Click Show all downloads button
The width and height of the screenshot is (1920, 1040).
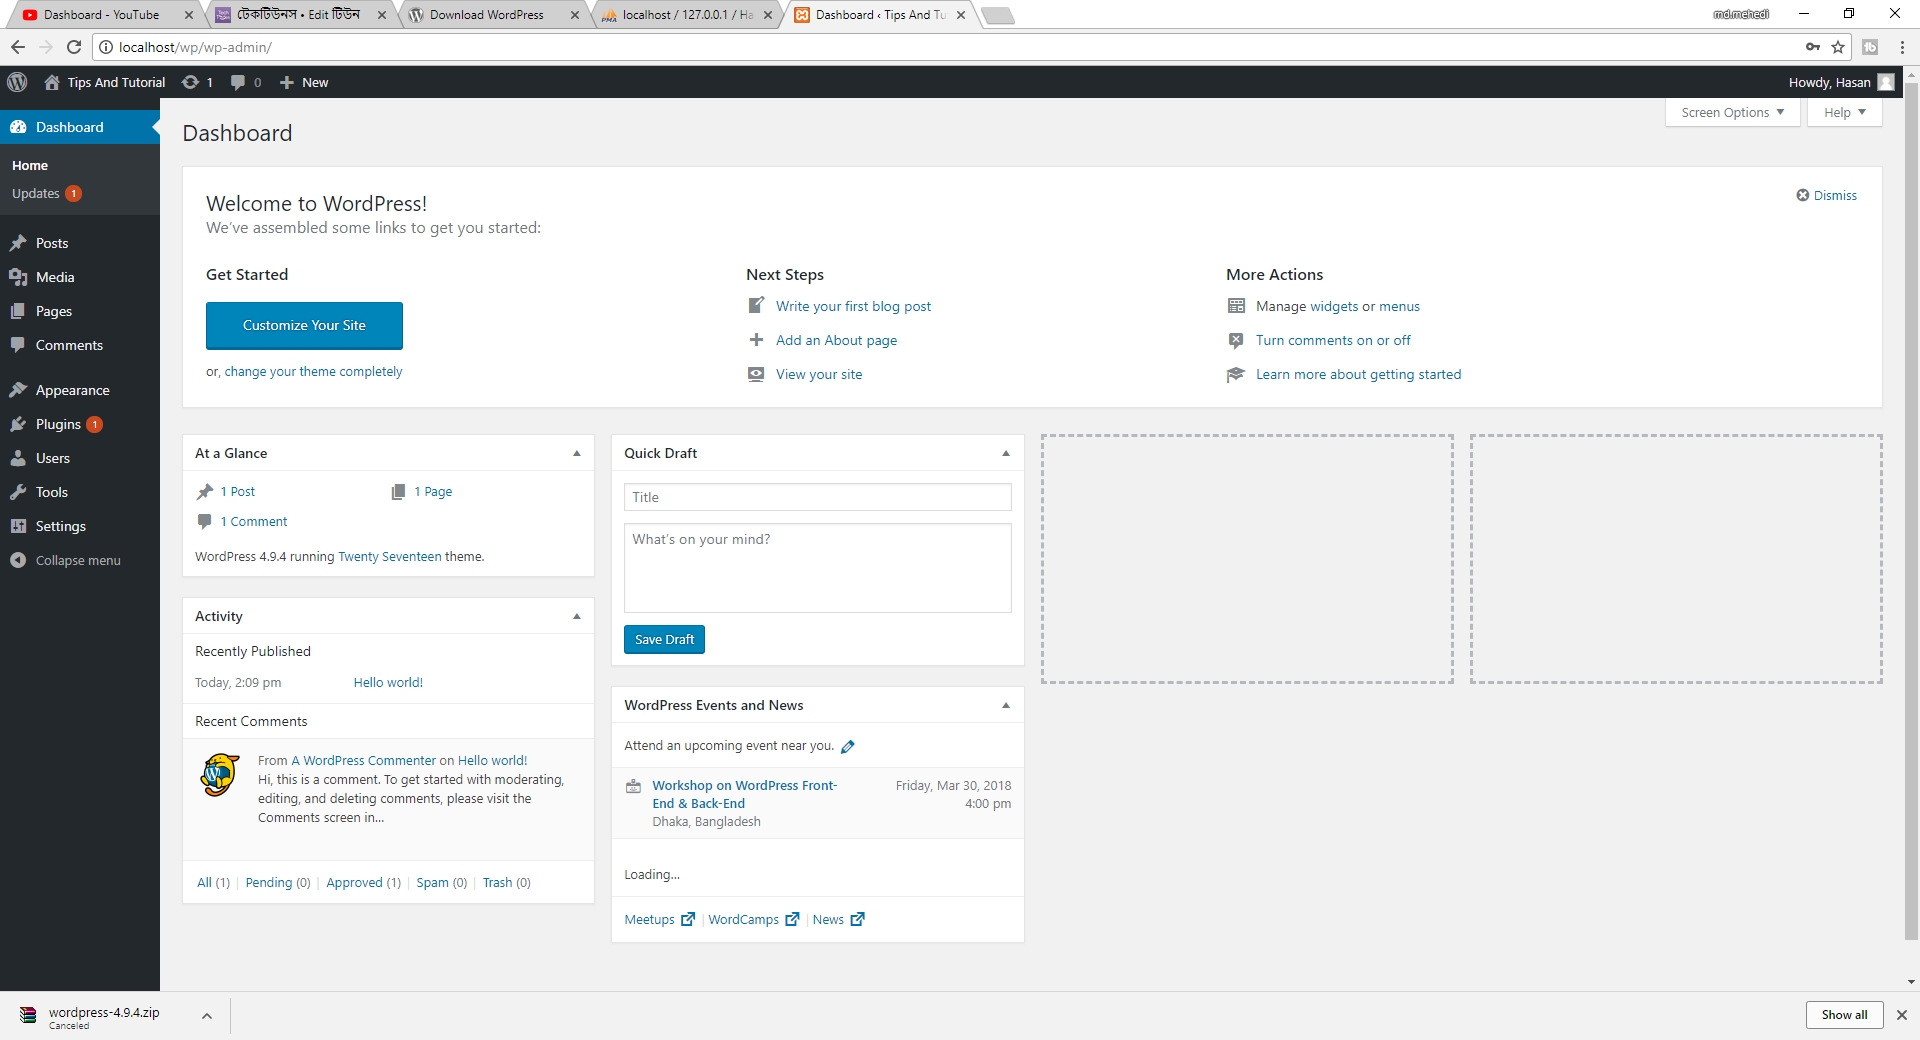pos(1844,1014)
